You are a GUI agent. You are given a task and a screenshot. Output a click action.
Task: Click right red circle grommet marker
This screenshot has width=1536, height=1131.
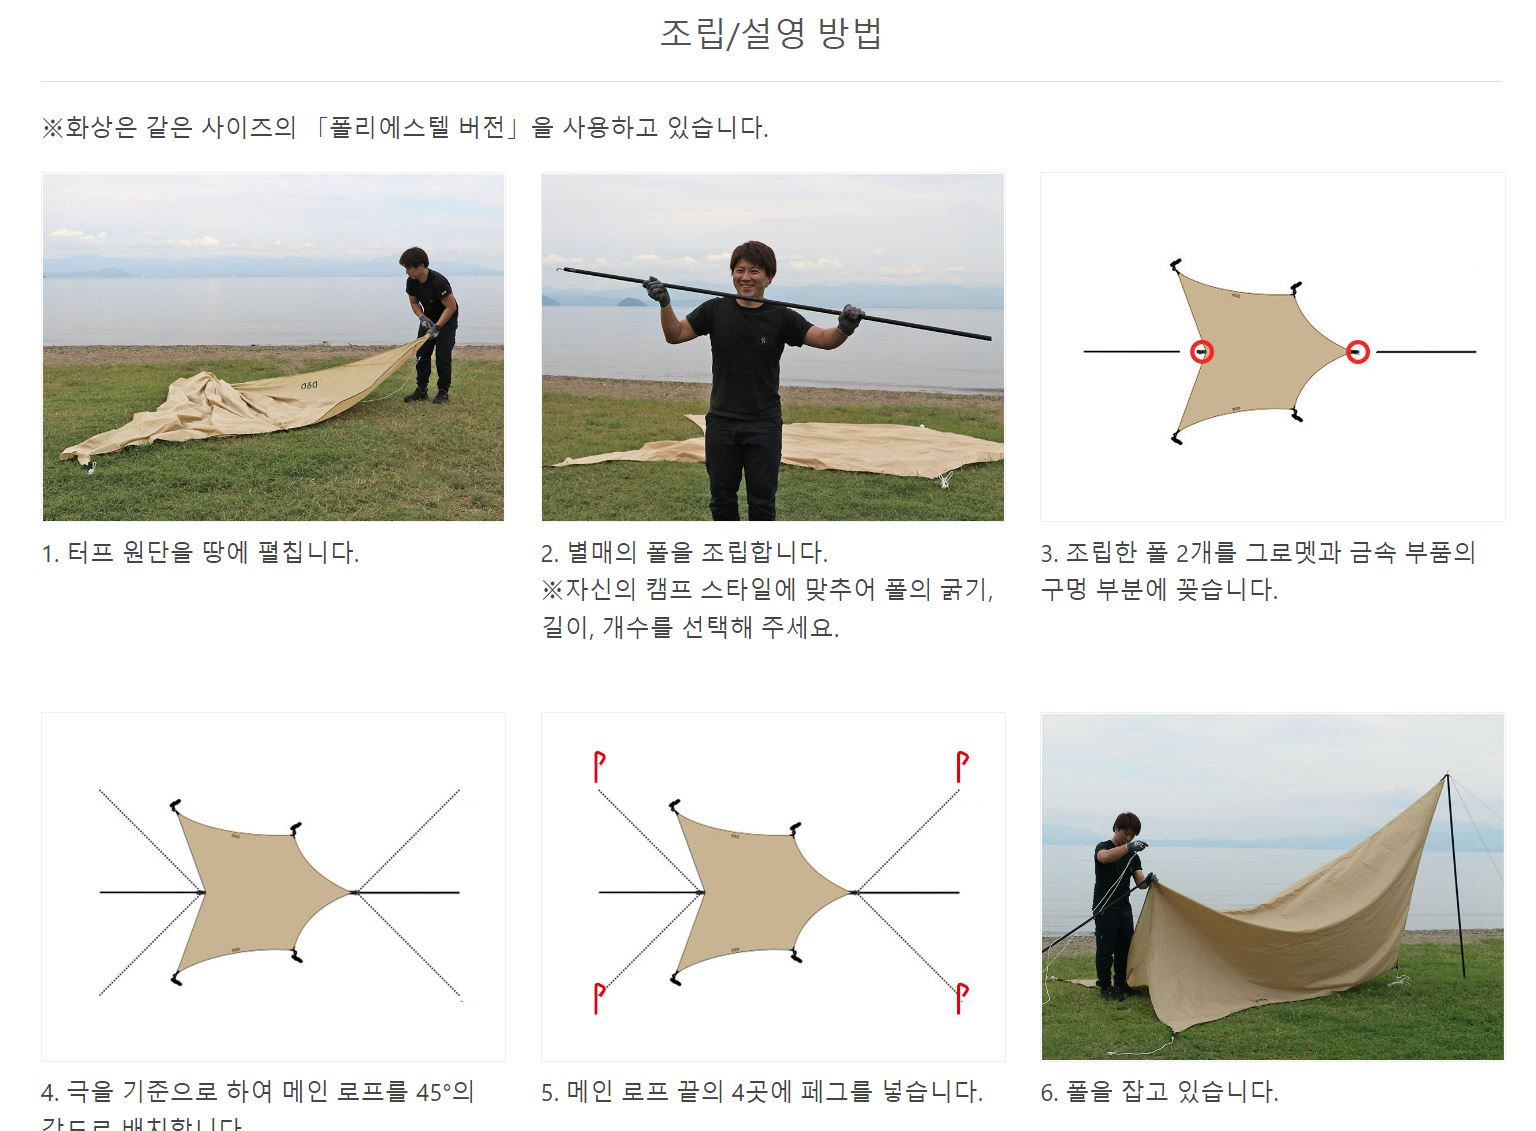click(x=1357, y=351)
